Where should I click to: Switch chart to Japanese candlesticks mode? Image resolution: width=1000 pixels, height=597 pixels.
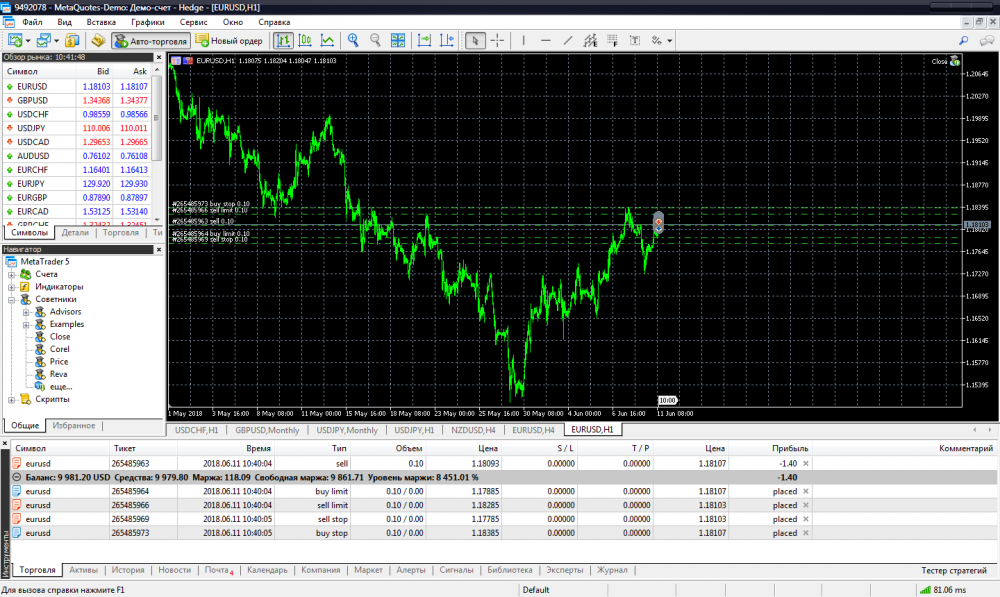point(305,41)
